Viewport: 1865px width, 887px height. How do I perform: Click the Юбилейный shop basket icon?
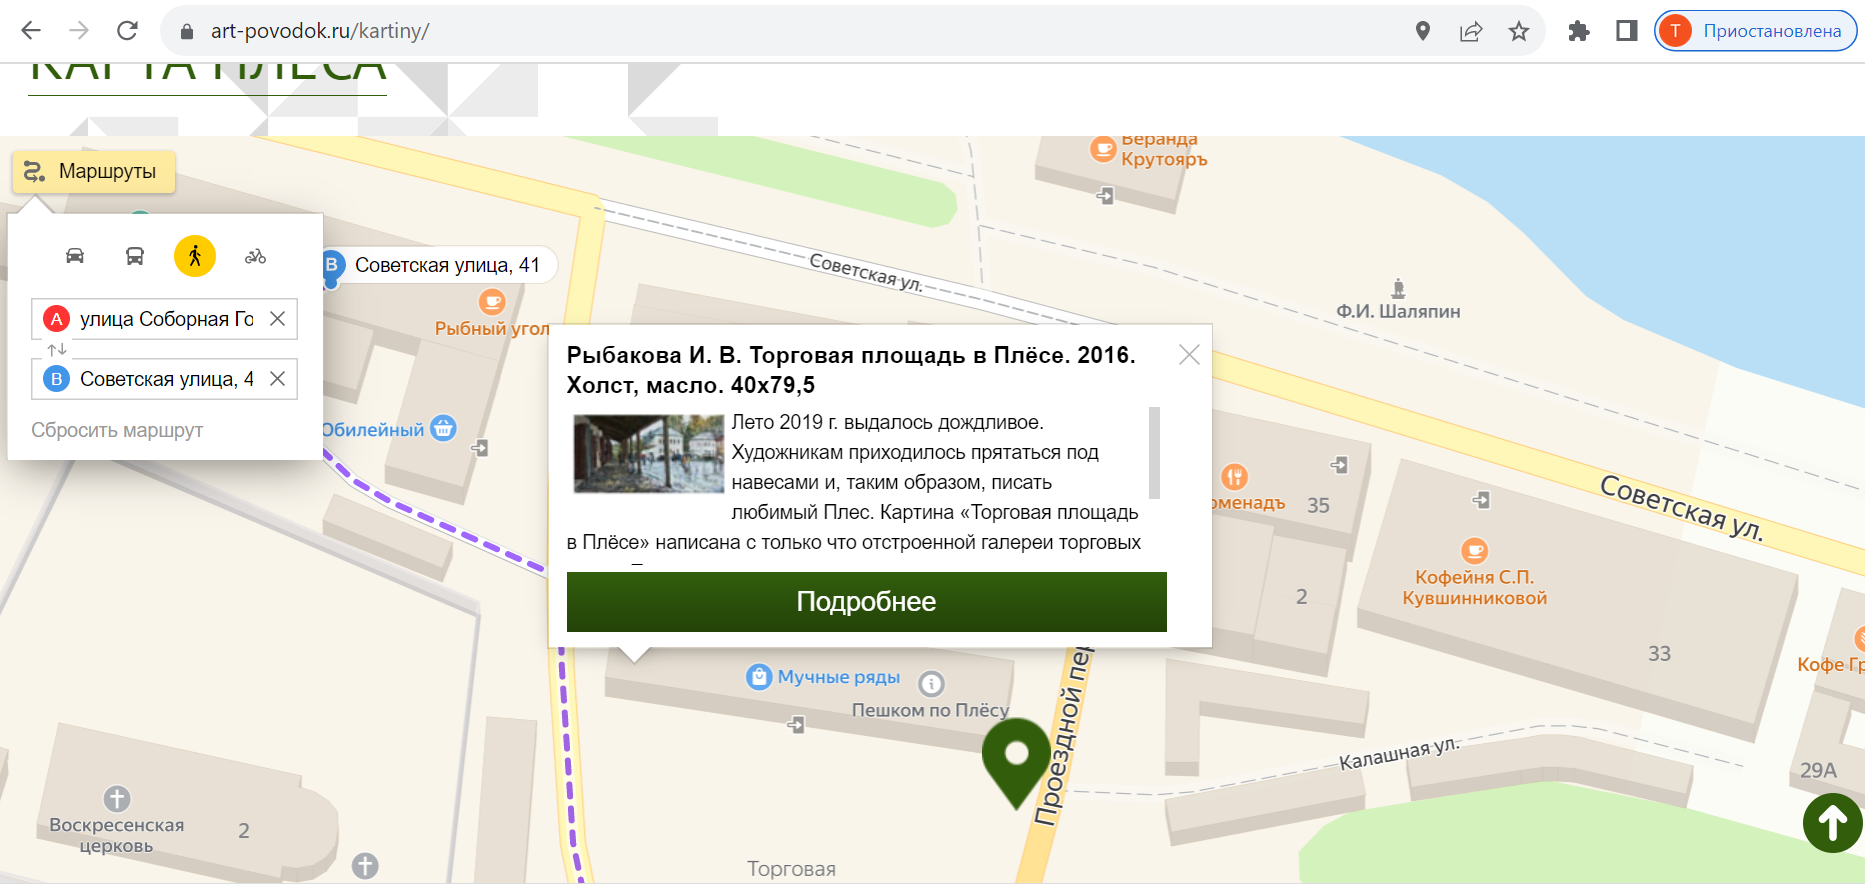(443, 428)
